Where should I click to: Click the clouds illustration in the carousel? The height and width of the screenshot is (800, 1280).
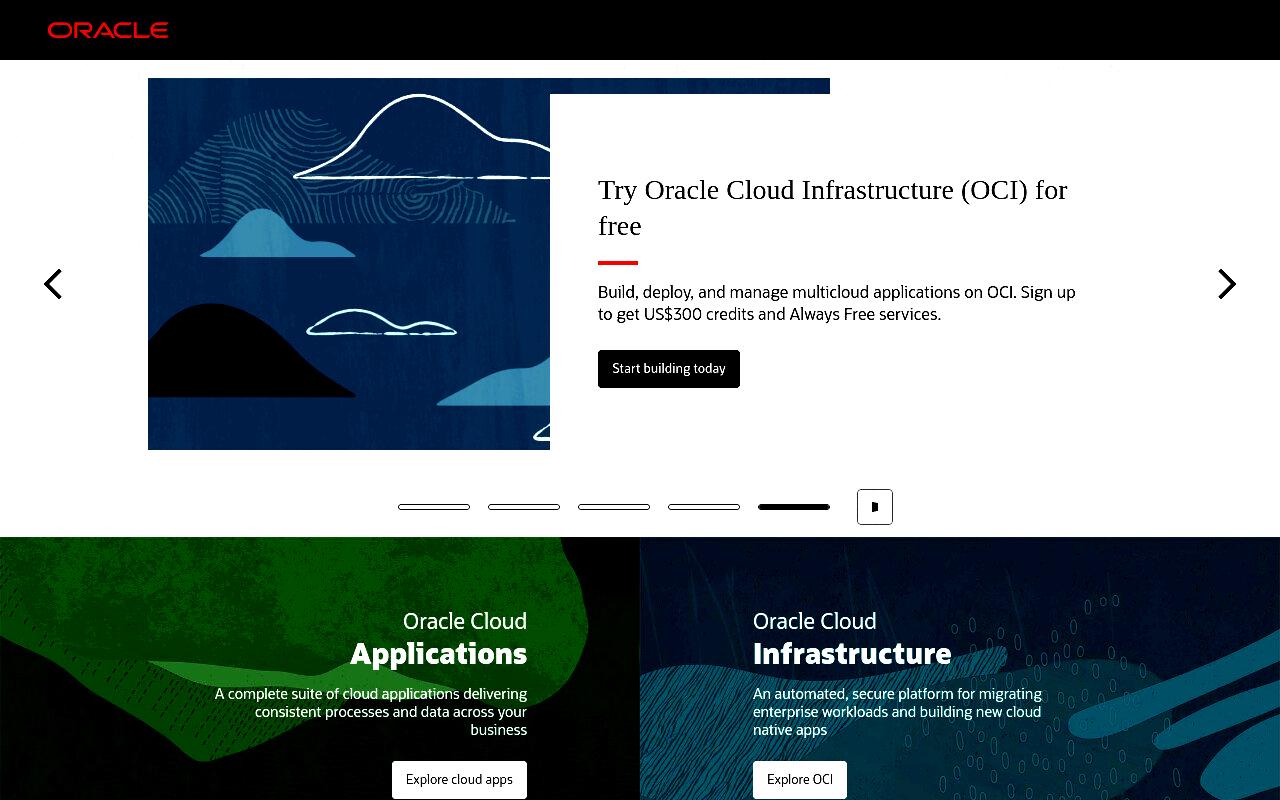tap(349, 264)
